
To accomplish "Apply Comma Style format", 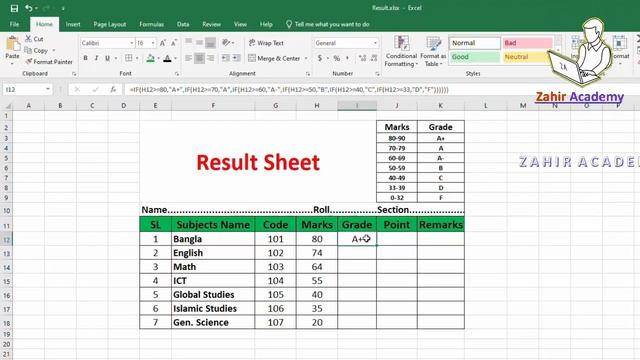I will click(347, 58).
